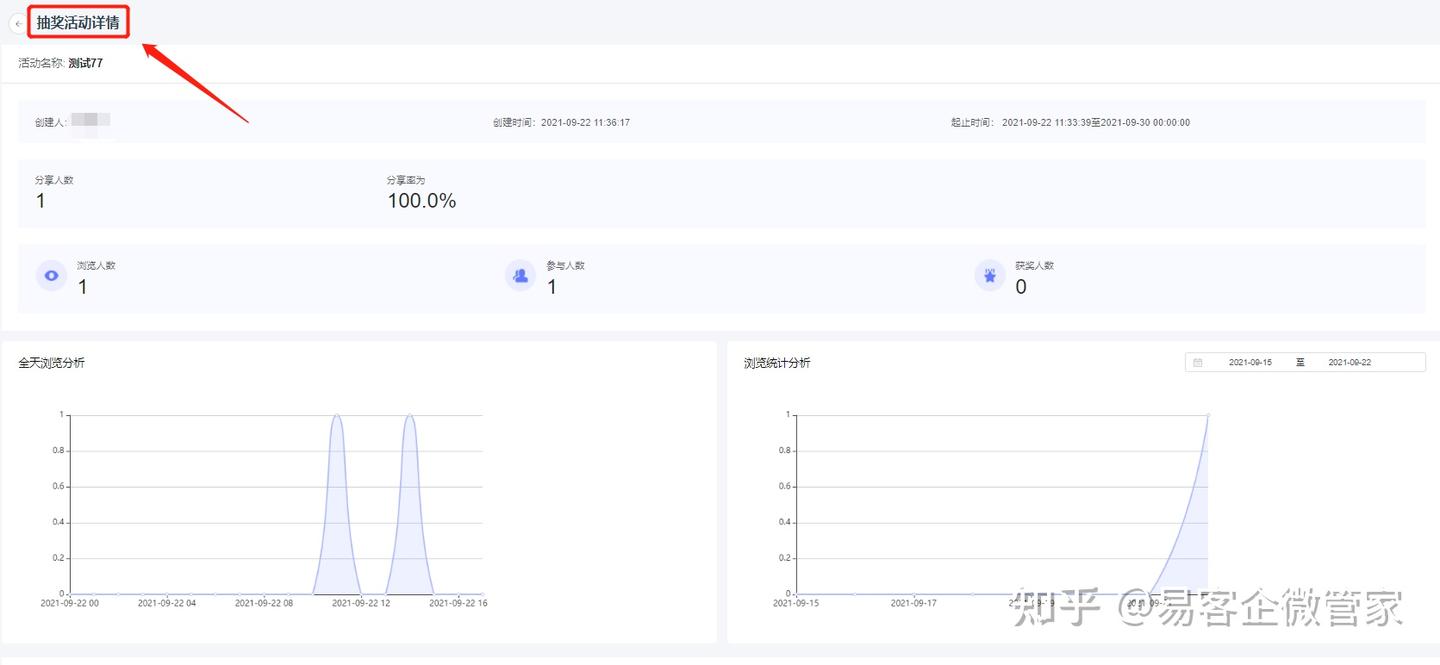
Task: Click the person icon for 参与人数
Action: [520, 276]
